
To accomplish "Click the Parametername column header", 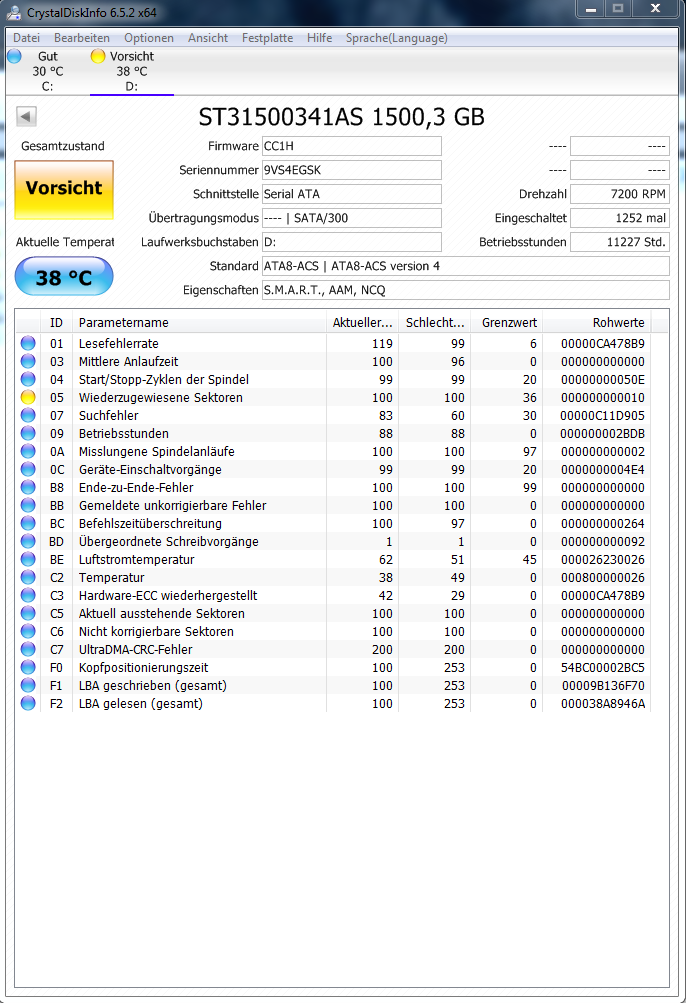I will coord(199,323).
